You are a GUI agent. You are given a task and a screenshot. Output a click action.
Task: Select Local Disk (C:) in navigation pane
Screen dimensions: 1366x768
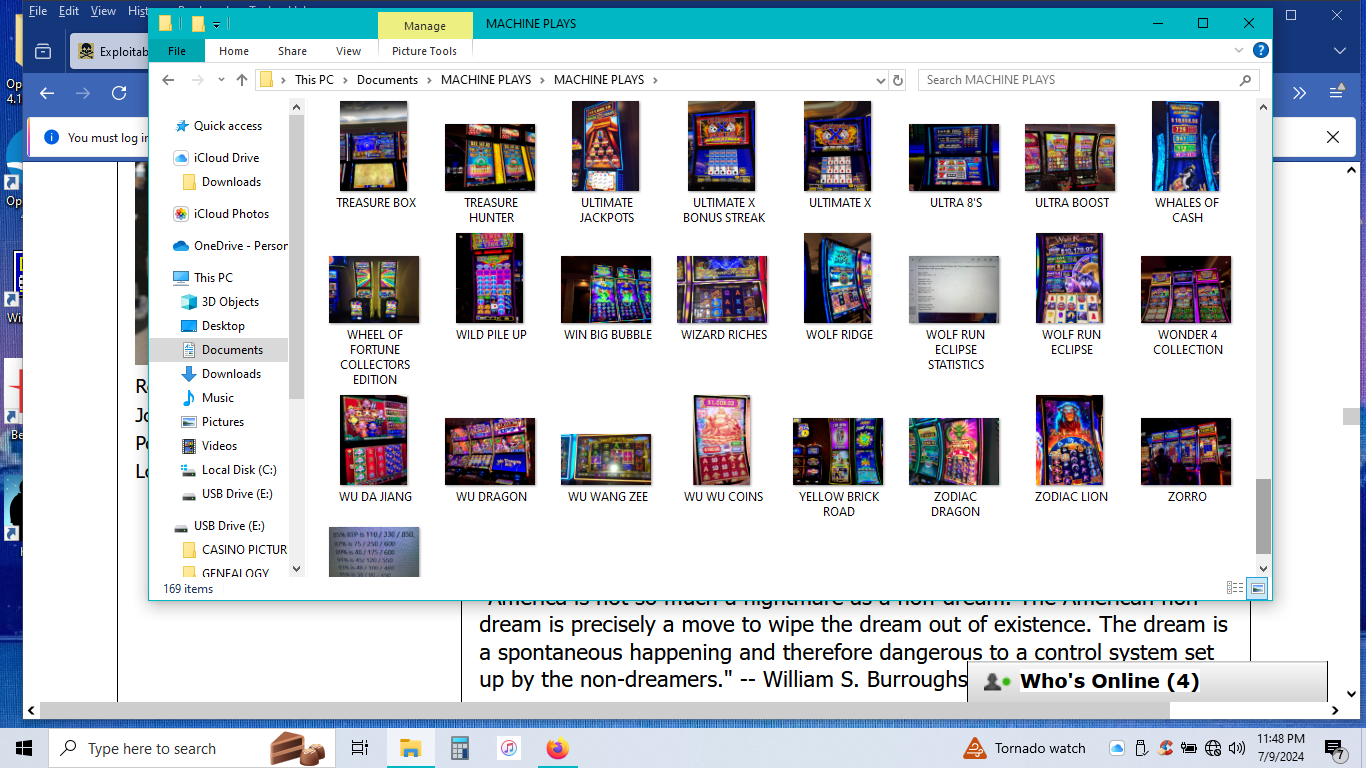[x=239, y=470]
